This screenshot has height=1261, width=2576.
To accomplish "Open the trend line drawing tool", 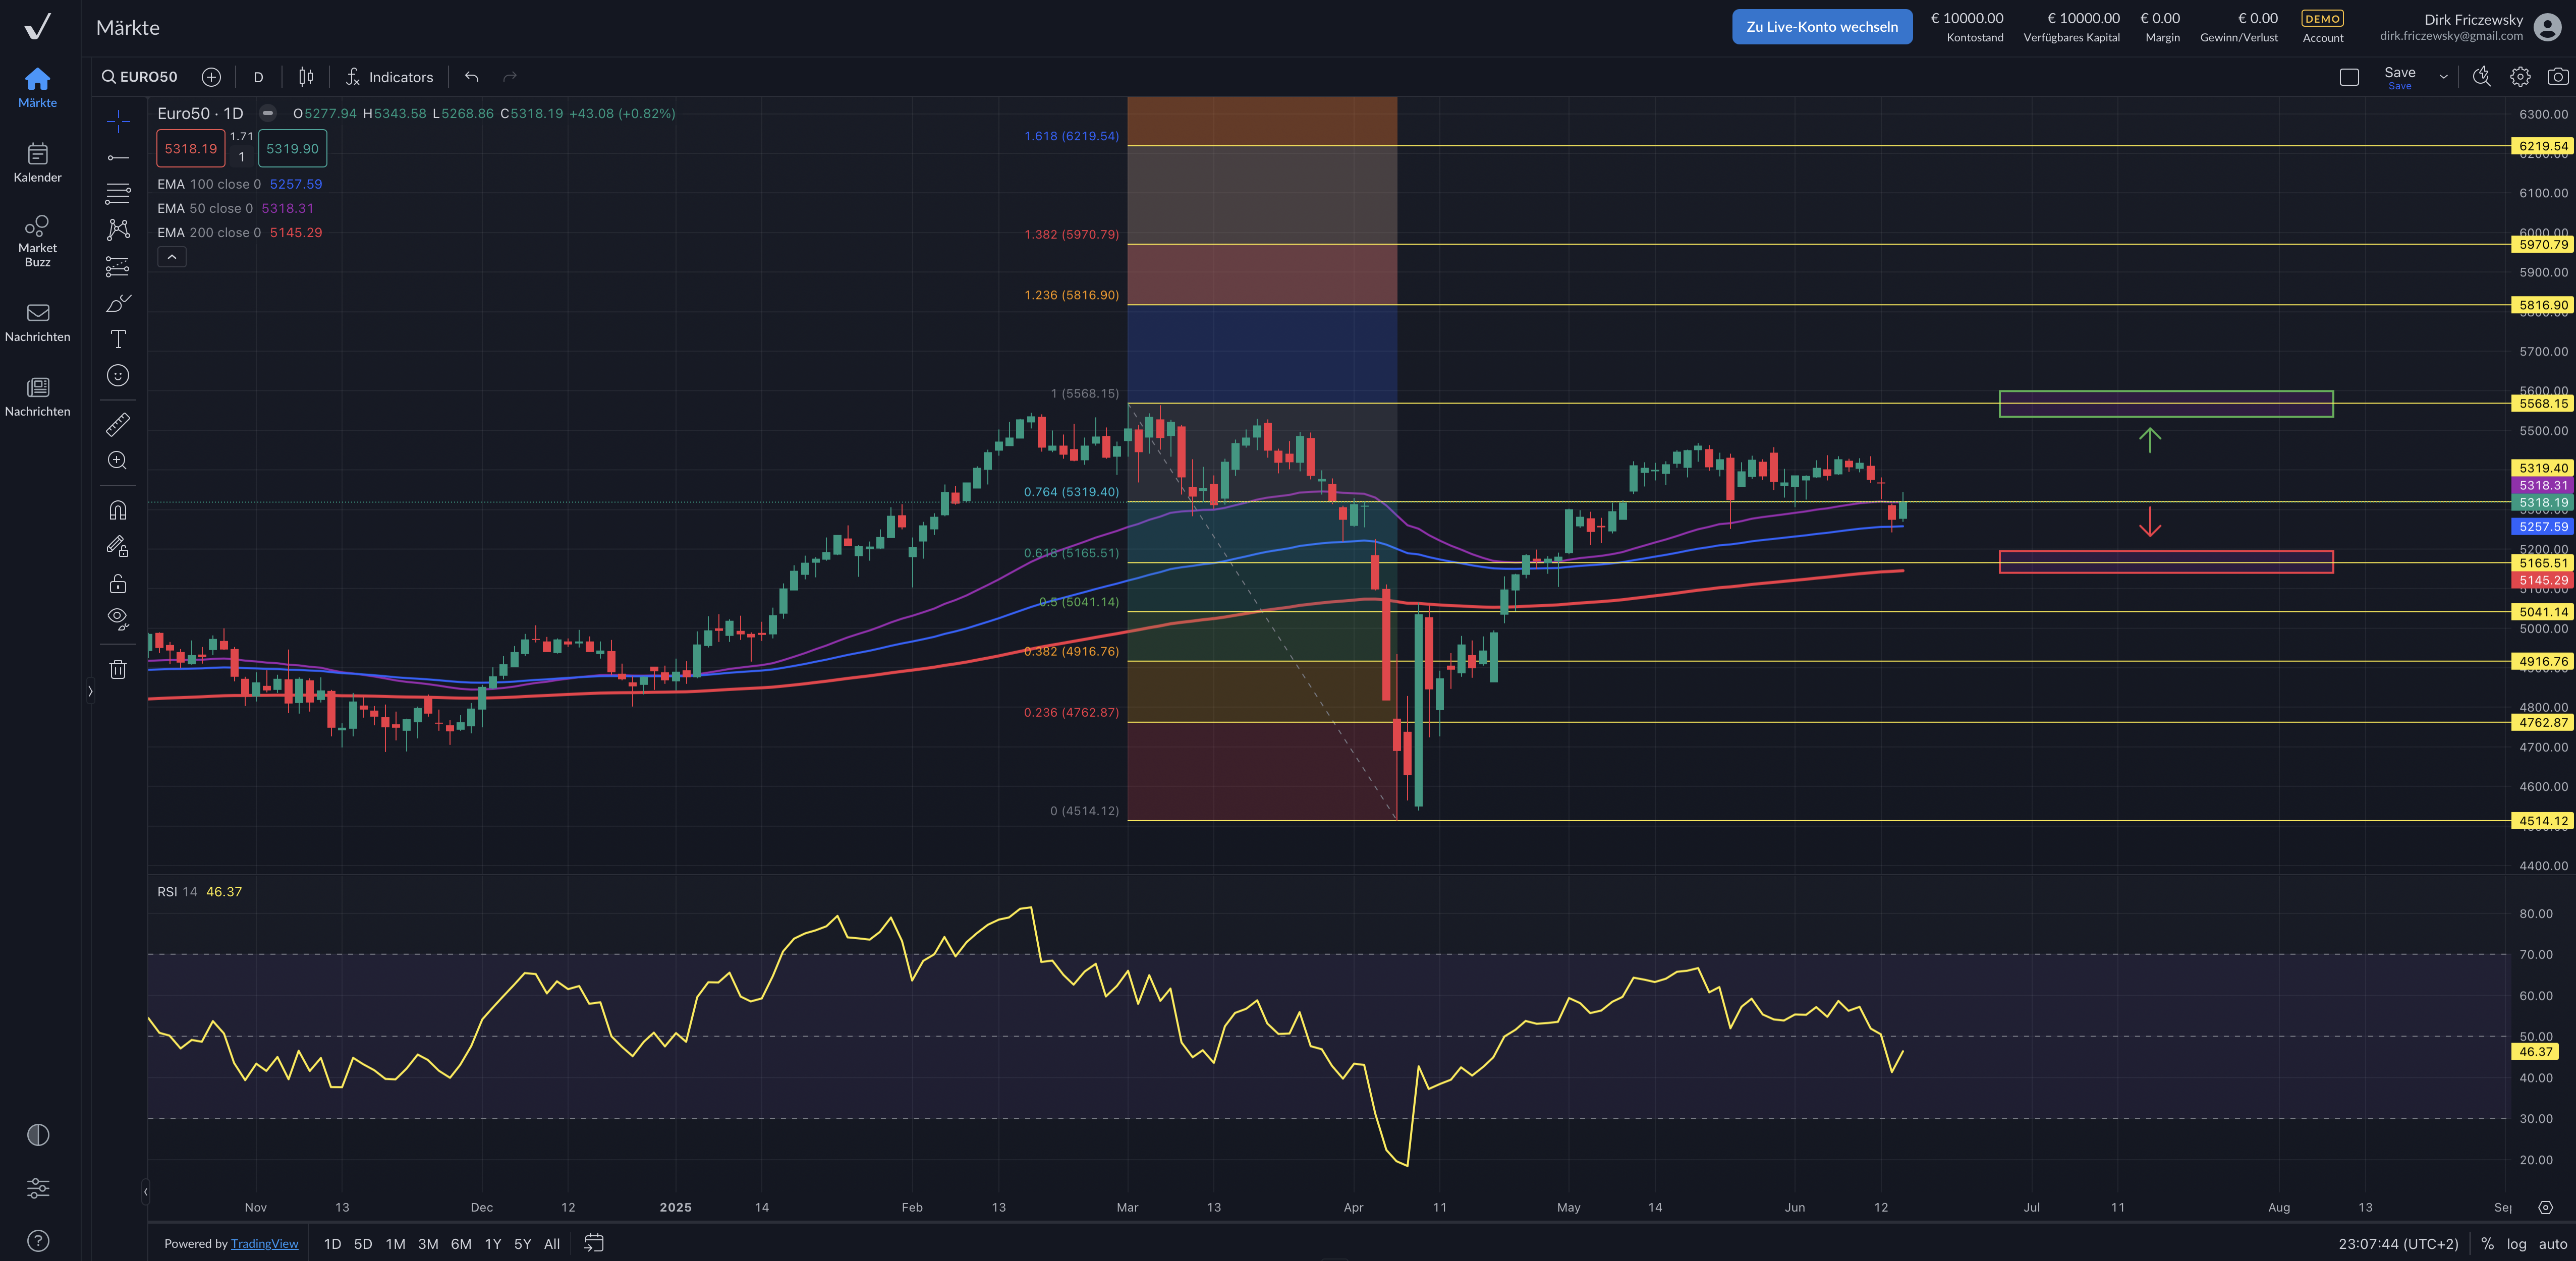I will (117, 156).
